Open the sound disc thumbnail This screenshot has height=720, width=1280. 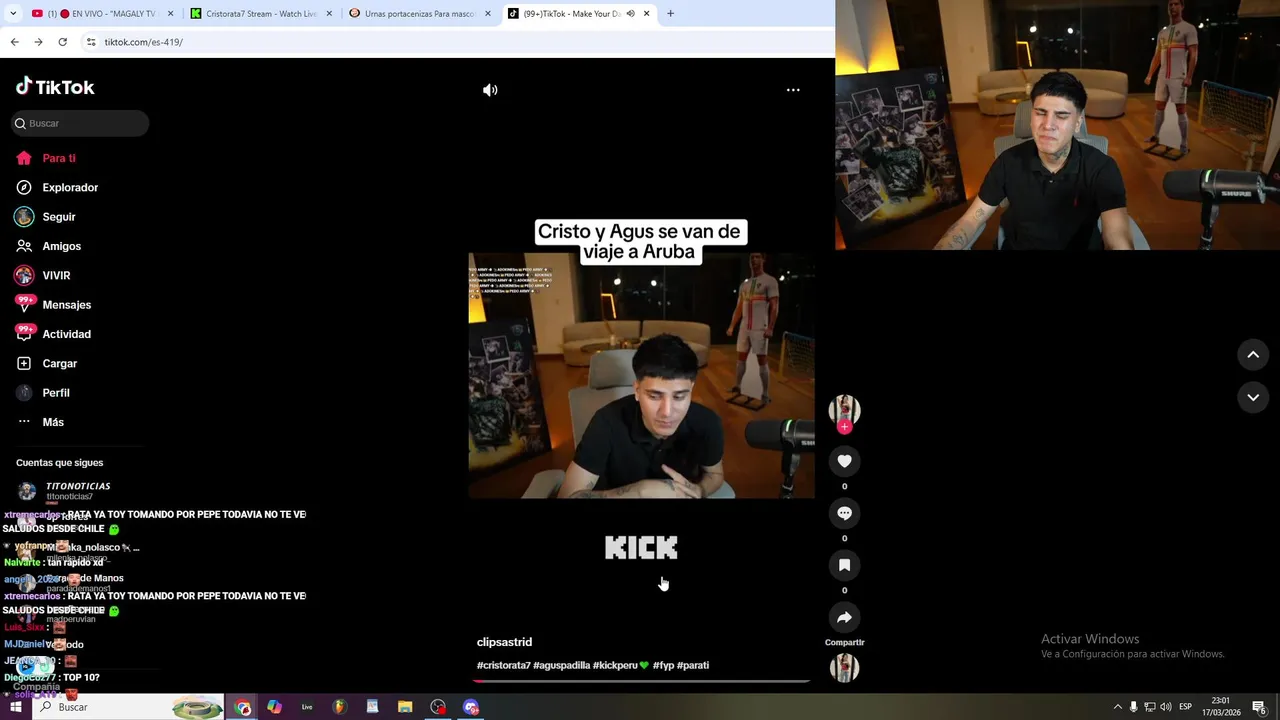(x=844, y=667)
